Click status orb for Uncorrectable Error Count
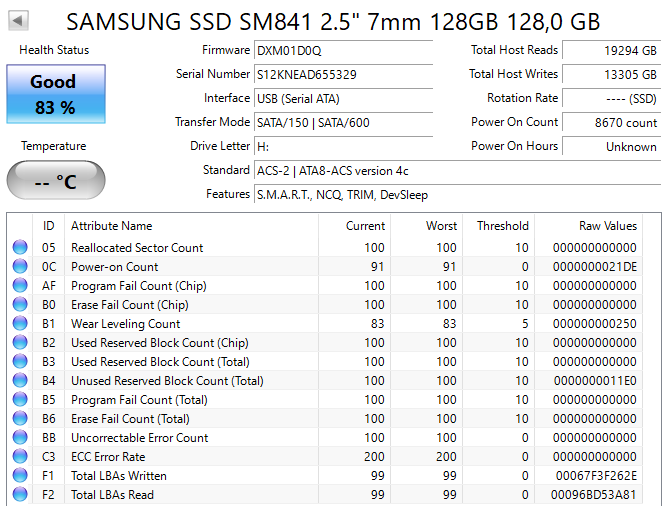 pos(20,438)
